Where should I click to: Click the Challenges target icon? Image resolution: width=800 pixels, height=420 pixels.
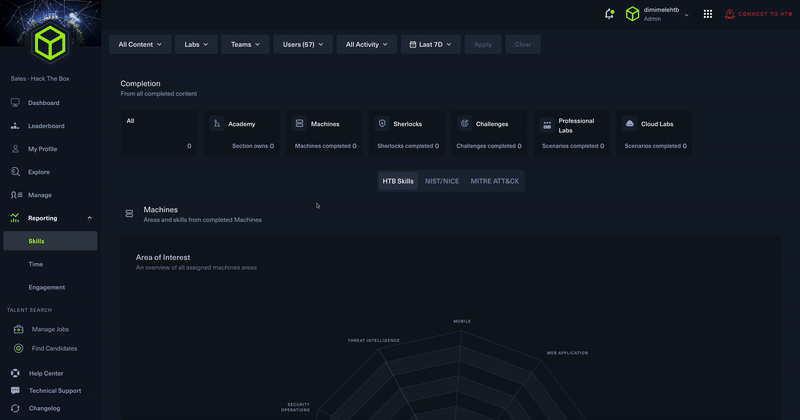(x=465, y=123)
